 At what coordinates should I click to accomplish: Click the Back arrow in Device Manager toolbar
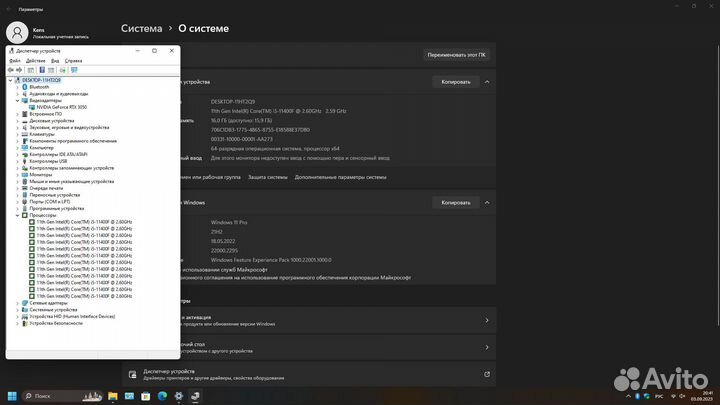coord(11,70)
